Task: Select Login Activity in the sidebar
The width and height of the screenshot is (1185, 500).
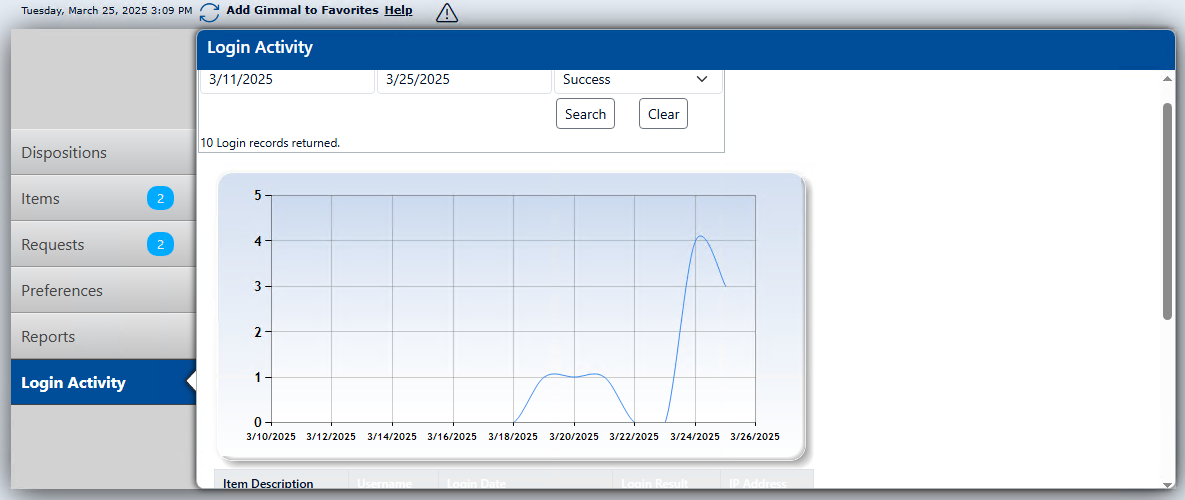Action: point(74,383)
